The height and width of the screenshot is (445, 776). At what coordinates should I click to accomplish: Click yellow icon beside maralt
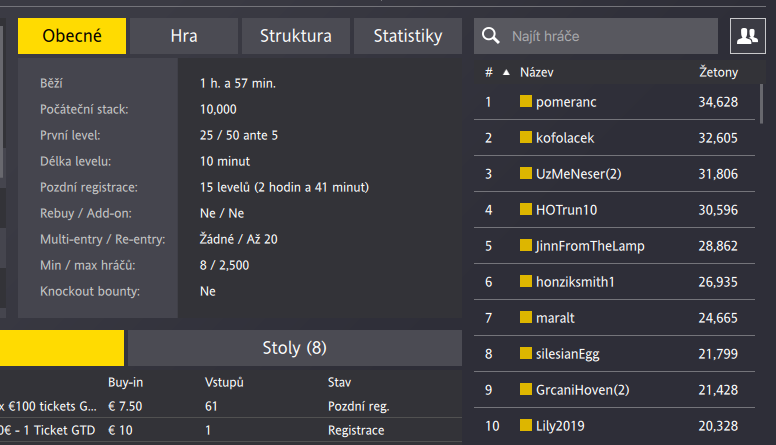(x=526, y=317)
